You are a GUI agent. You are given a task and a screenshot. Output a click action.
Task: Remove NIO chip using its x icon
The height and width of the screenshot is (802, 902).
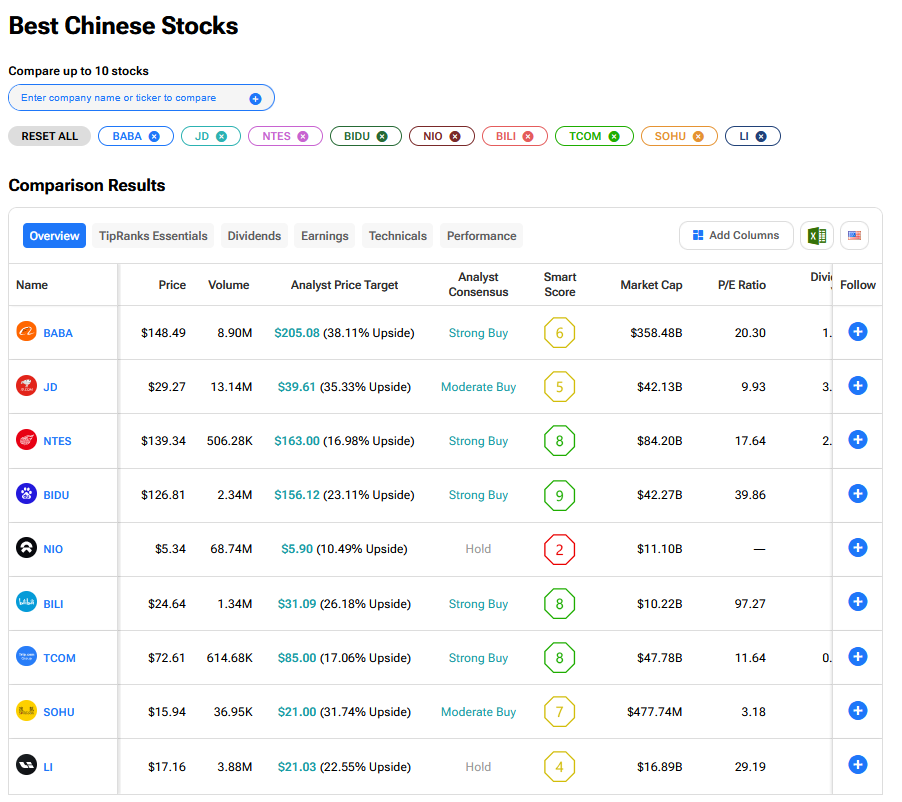pos(455,136)
